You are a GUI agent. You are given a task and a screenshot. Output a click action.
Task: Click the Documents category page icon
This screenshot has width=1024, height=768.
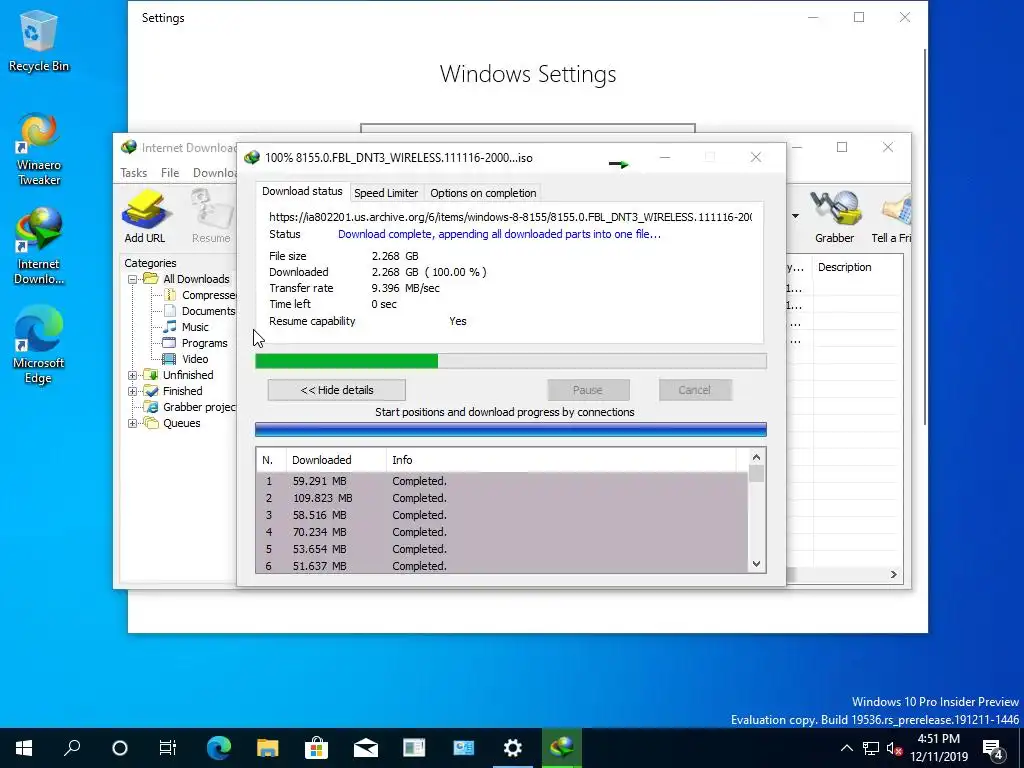[170, 311]
